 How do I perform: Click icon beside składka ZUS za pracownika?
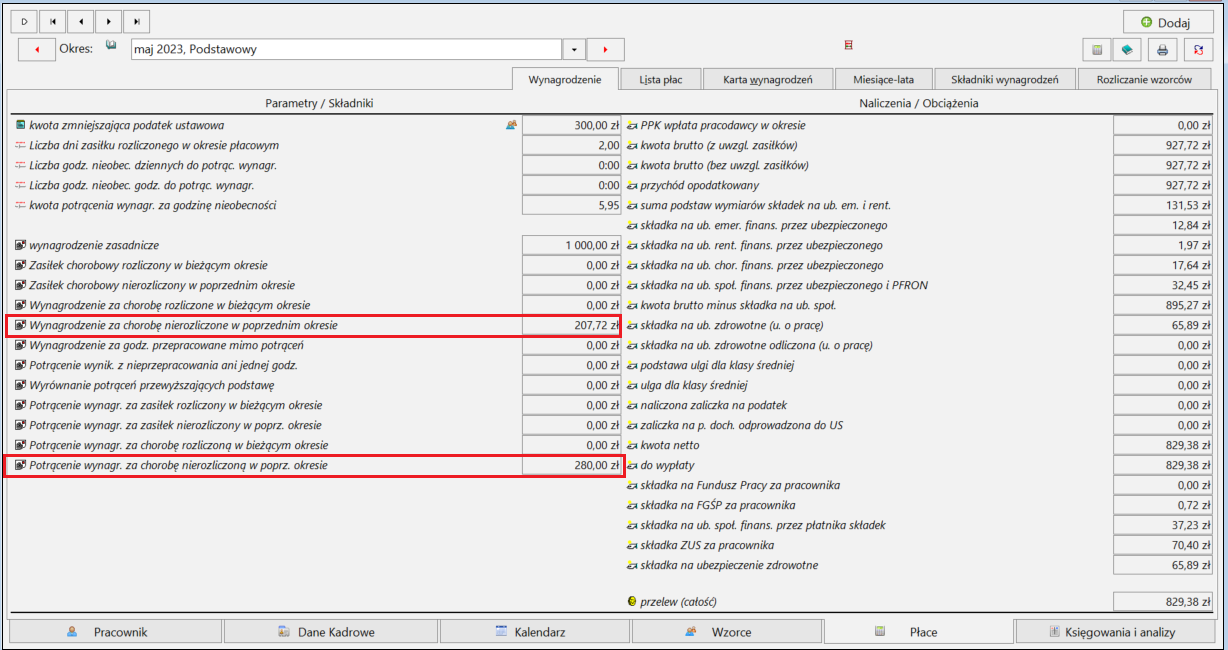(x=632, y=545)
